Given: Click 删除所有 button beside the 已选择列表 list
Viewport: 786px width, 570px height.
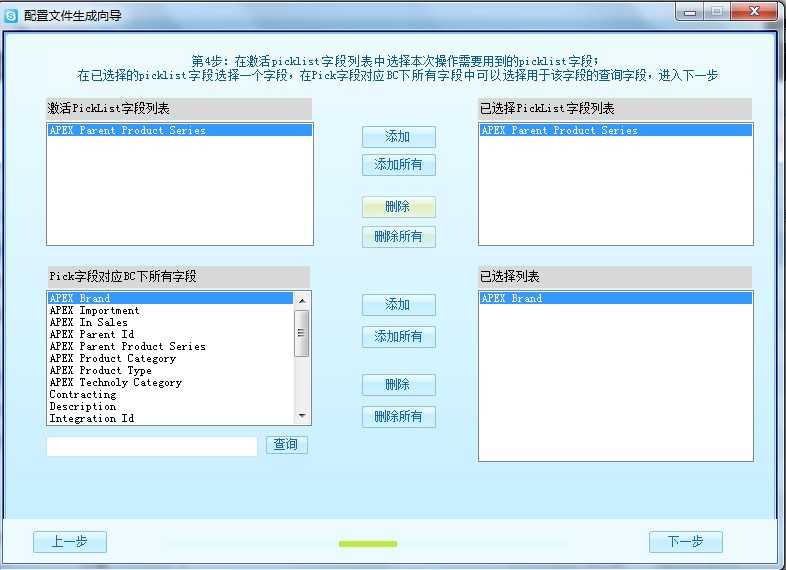Looking at the screenshot, I should click(399, 417).
